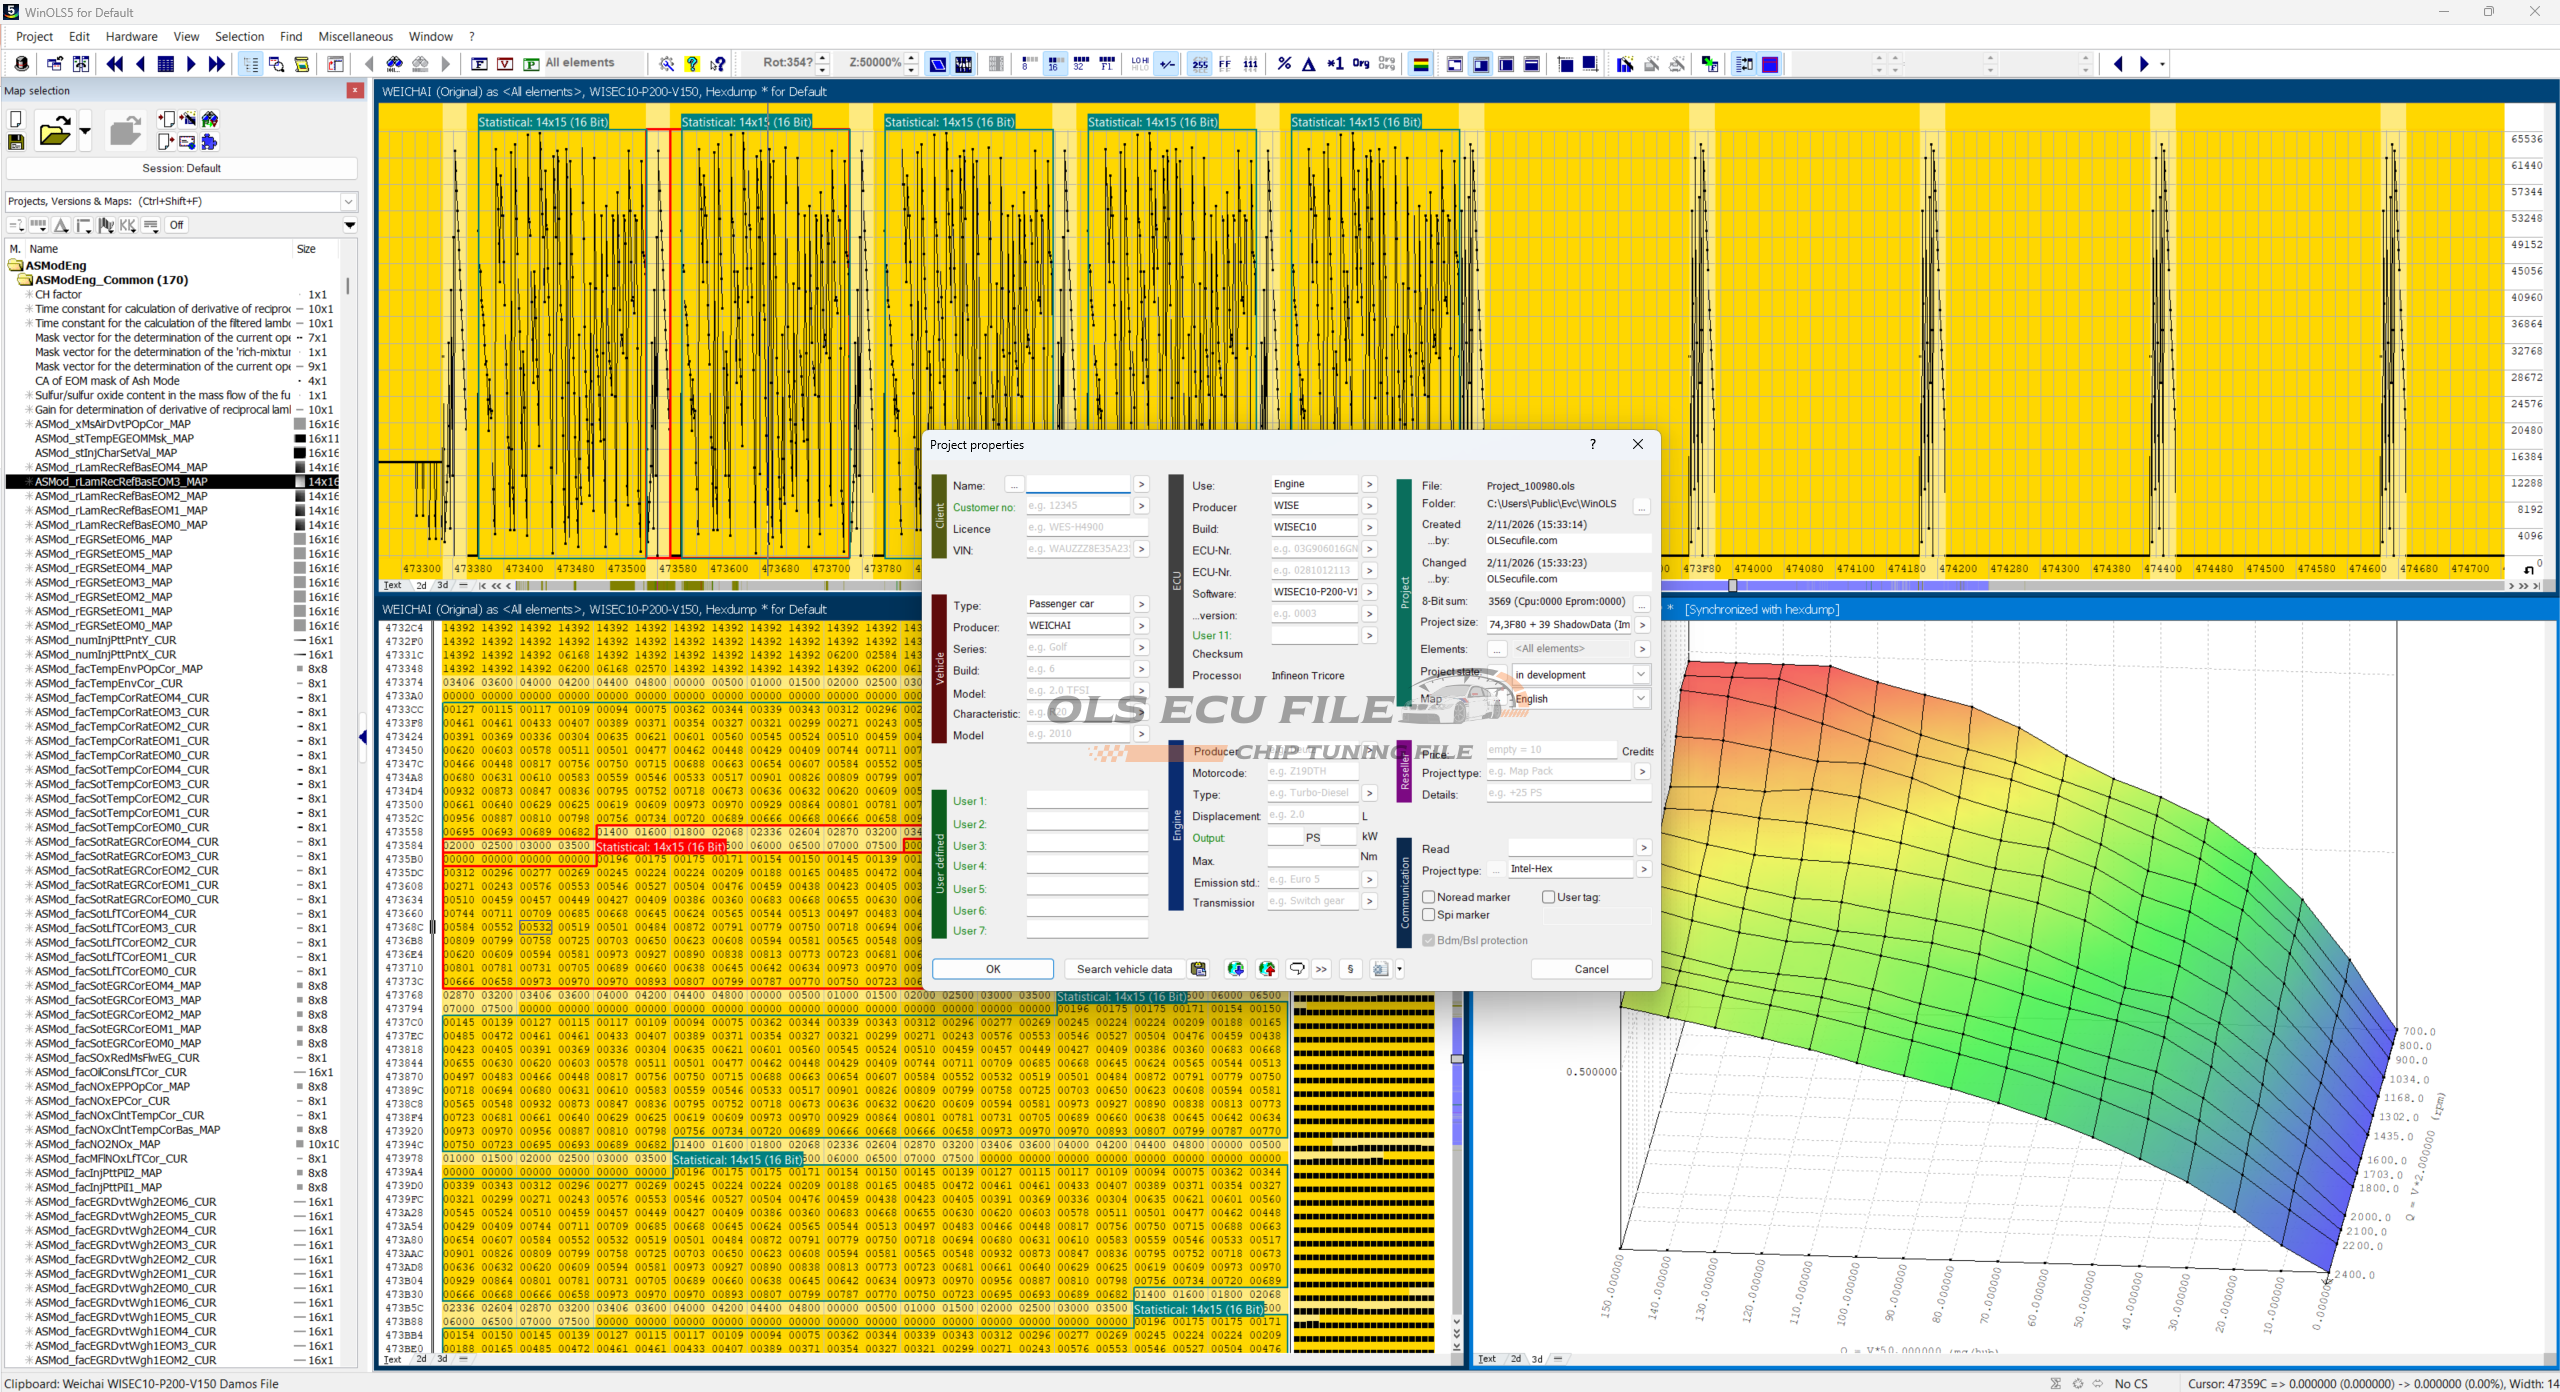Click the LoHi byte order icon
Screen dimensions: 2560x1392
coord(1140,64)
